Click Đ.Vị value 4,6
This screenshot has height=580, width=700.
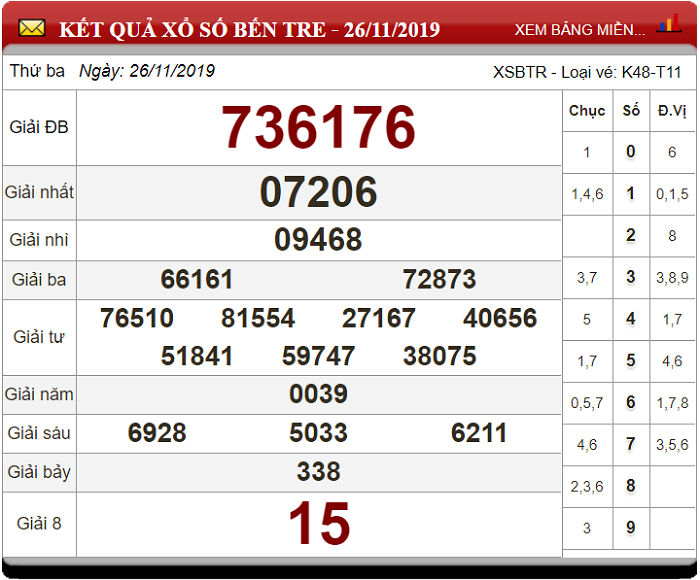pyautogui.click(x=672, y=361)
